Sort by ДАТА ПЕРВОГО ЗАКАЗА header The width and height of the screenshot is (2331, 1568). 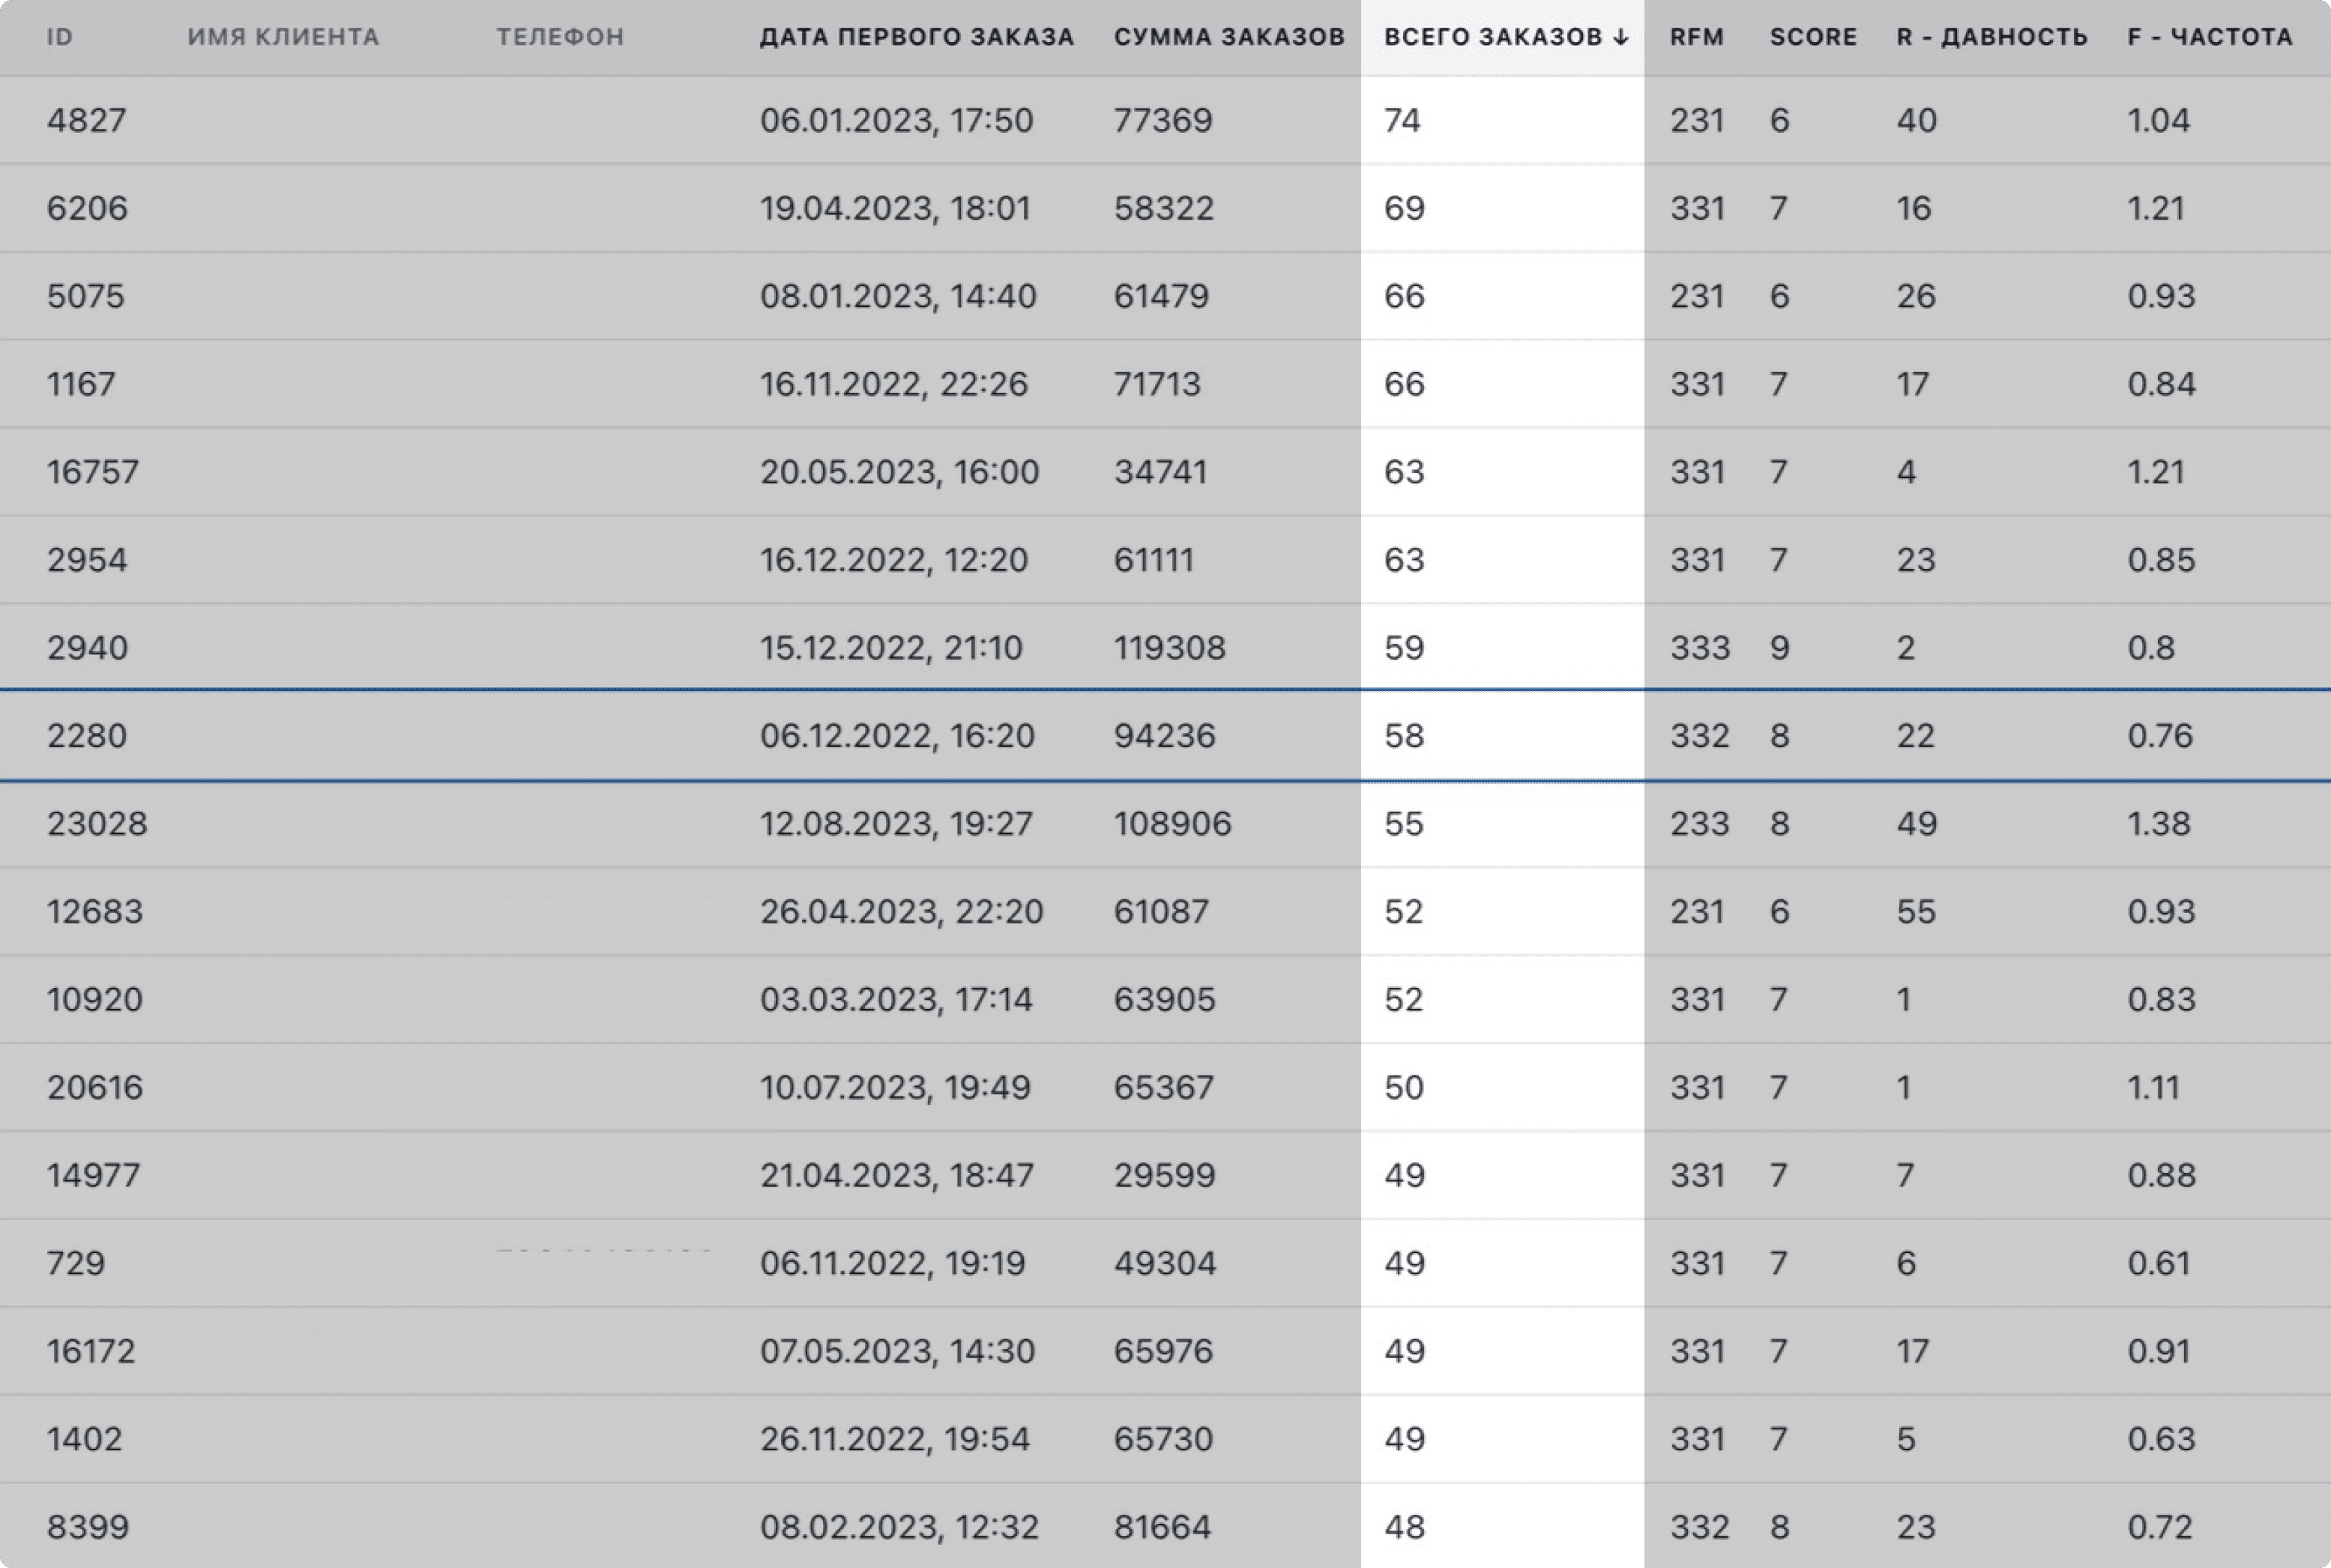(916, 38)
